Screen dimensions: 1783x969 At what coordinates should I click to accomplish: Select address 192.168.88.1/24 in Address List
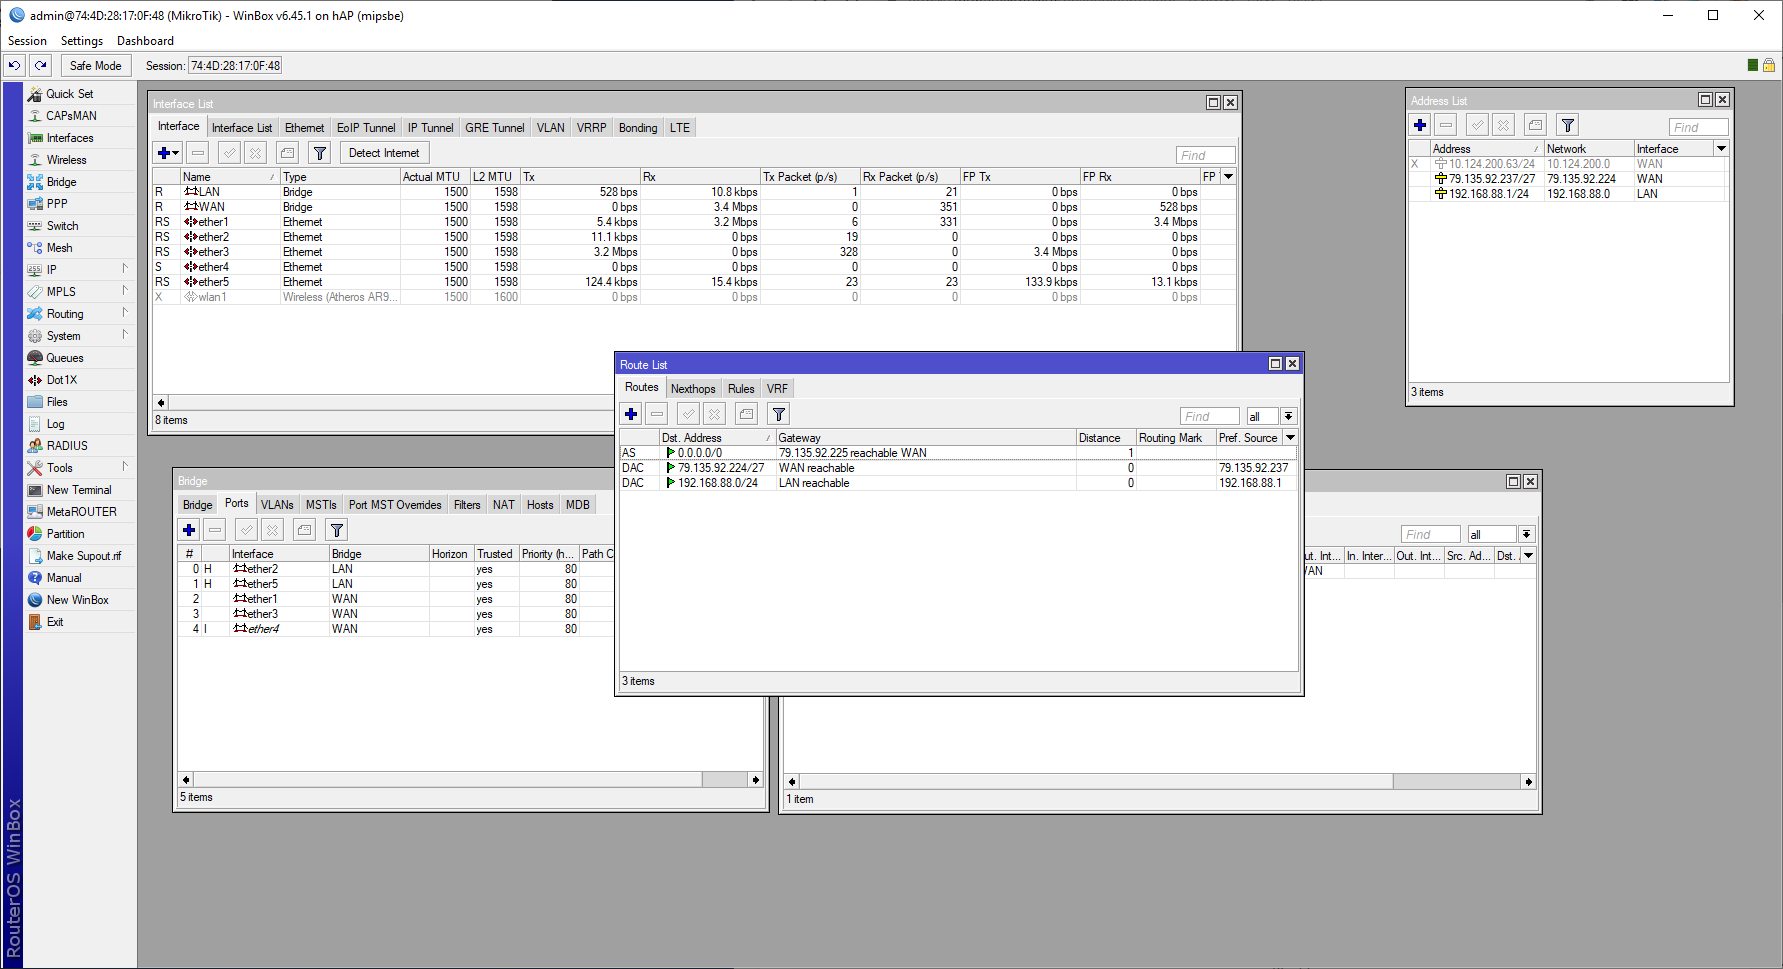click(1568, 194)
